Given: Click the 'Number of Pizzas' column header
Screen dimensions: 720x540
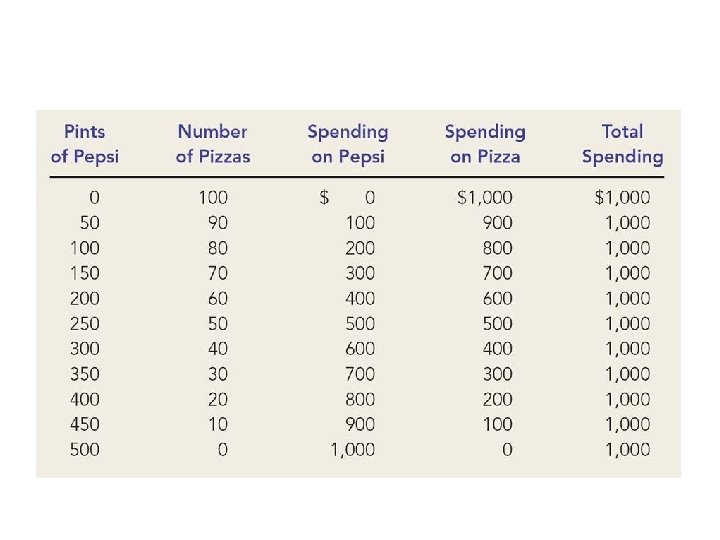Looking at the screenshot, I should pyautogui.click(x=212, y=143).
